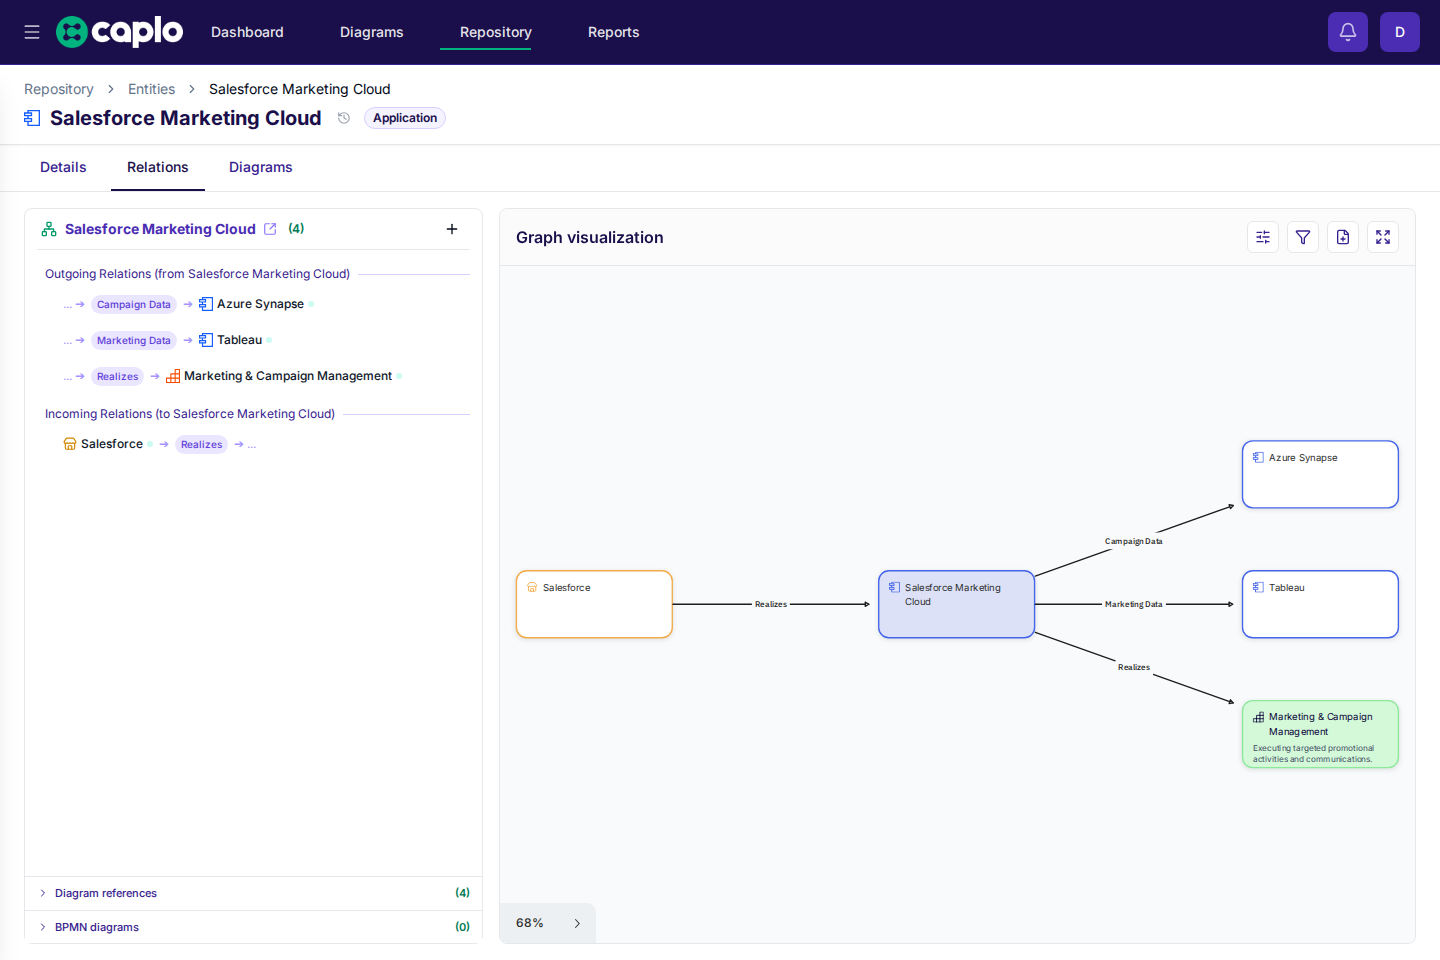This screenshot has height=960, width=1440.
Task: Open the Tableau relation entry
Action: (239, 340)
